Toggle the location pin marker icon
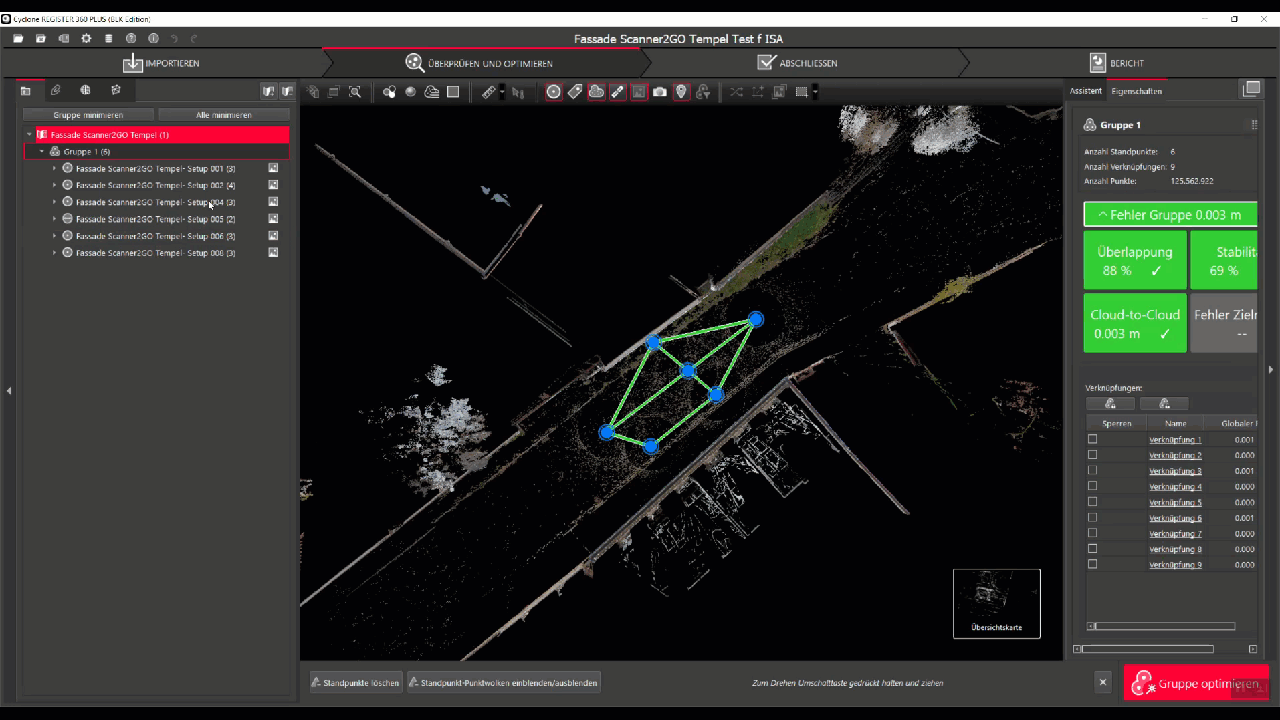 [x=681, y=92]
